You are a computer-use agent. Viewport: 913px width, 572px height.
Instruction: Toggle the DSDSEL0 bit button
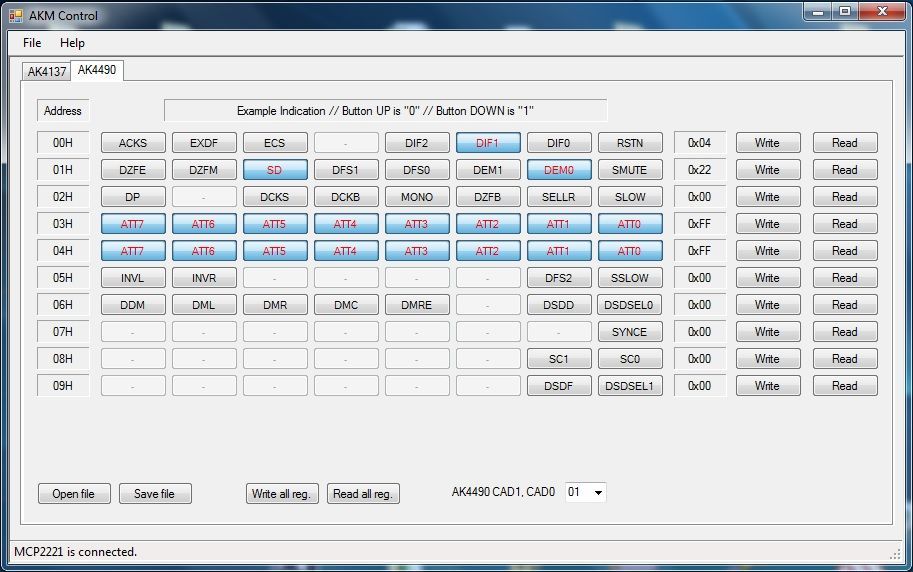click(630, 305)
